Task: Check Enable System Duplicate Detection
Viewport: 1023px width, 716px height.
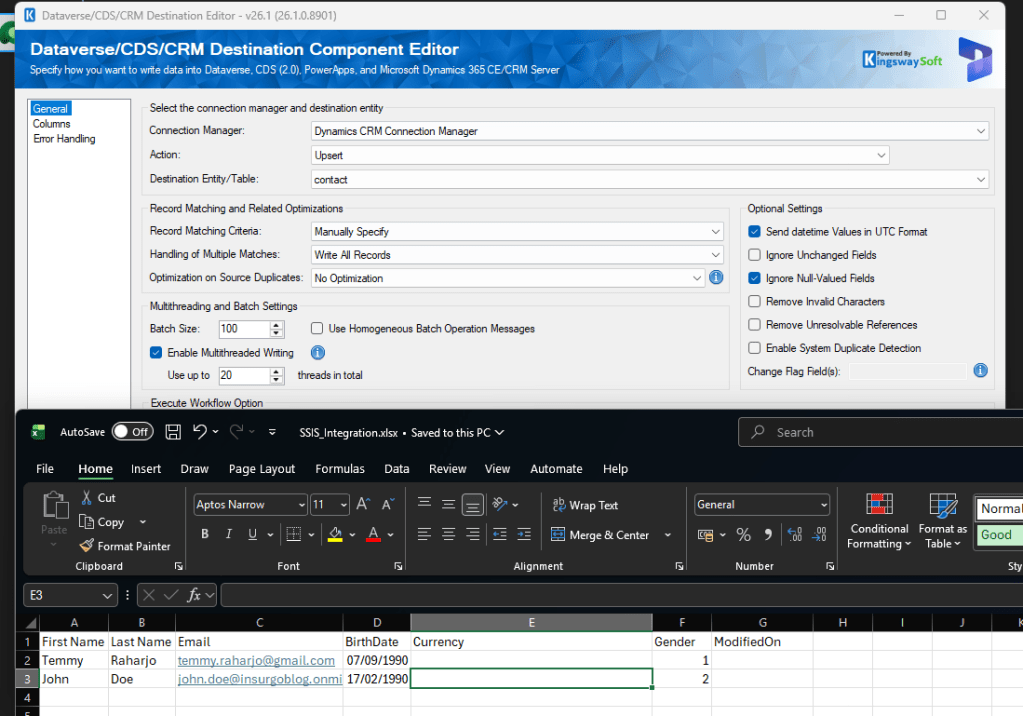Action: point(754,348)
